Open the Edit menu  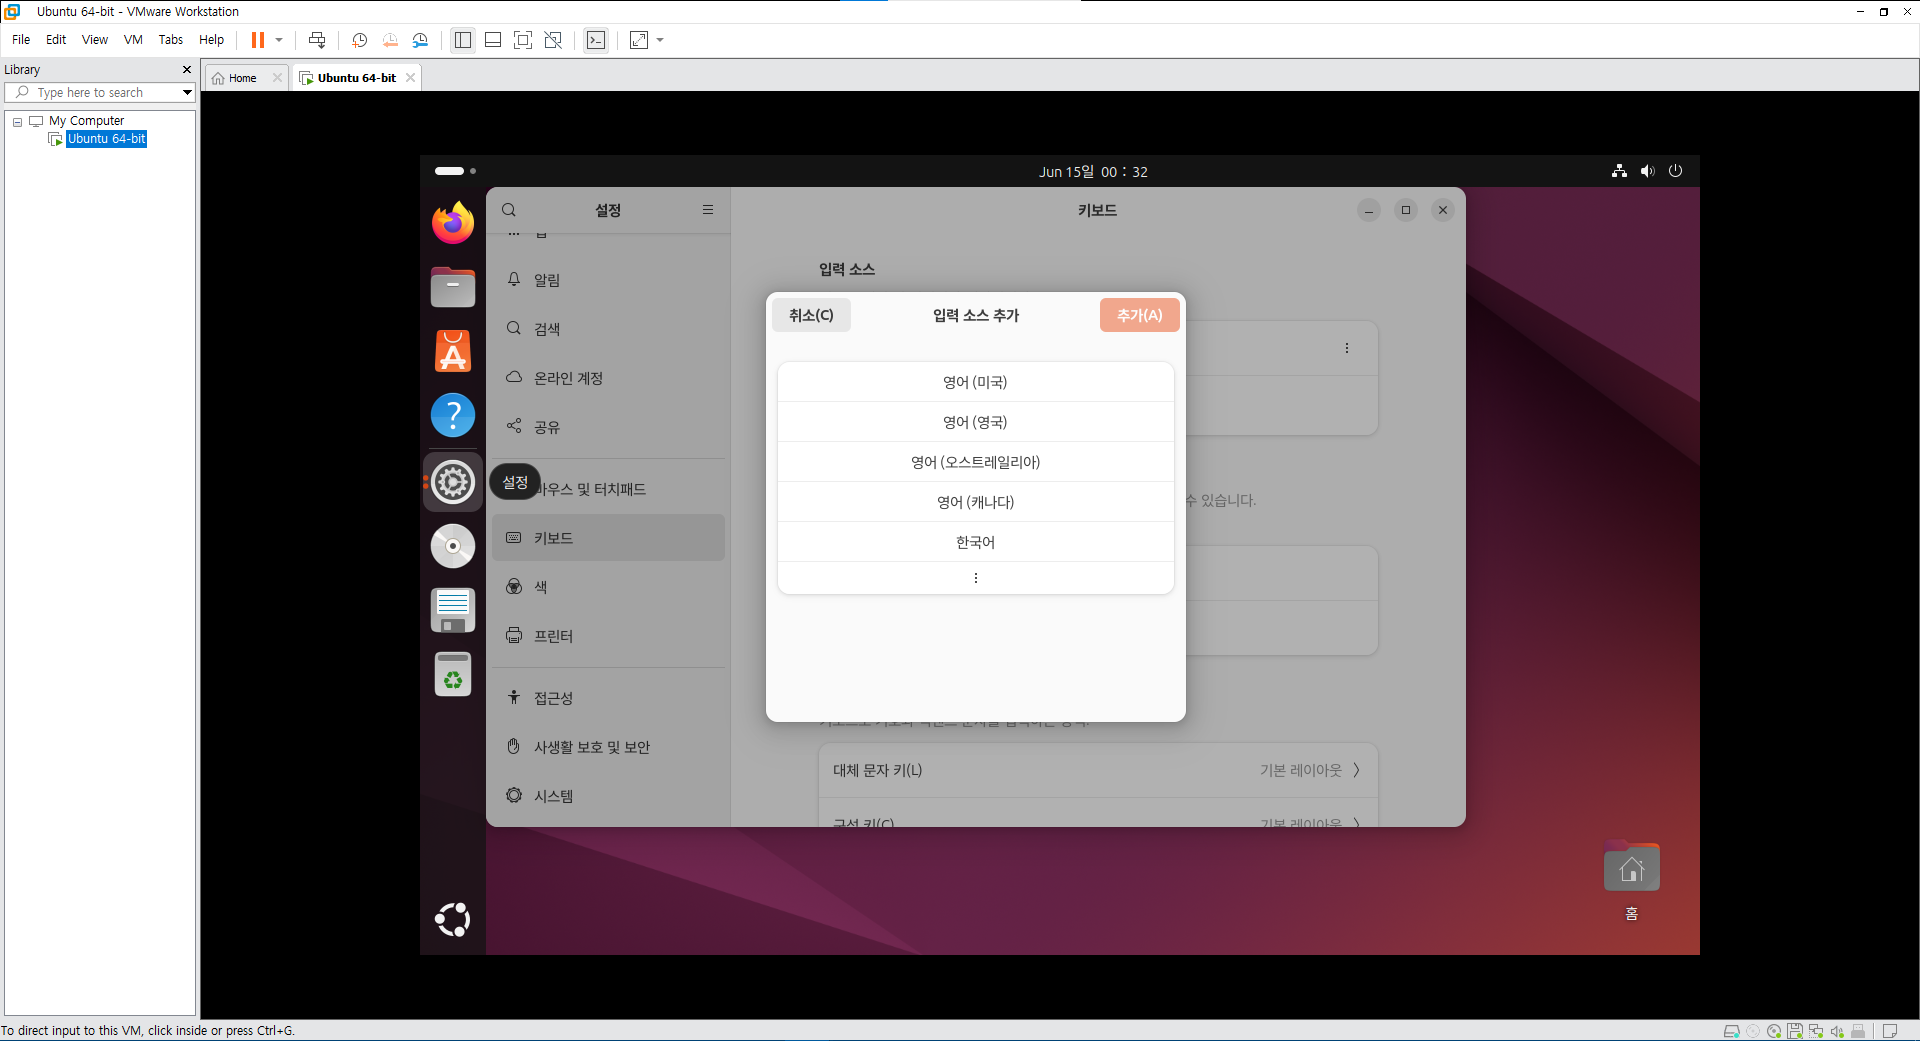tap(56, 40)
